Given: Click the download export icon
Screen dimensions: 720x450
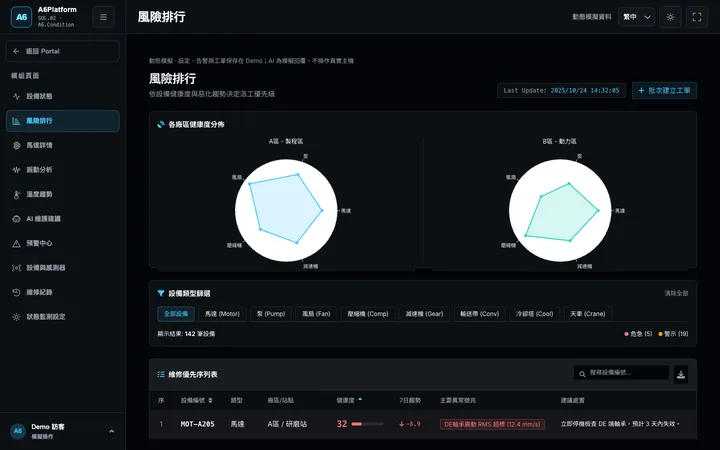Looking at the screenshot, I should pyautogui.click(x=681, y=375).
